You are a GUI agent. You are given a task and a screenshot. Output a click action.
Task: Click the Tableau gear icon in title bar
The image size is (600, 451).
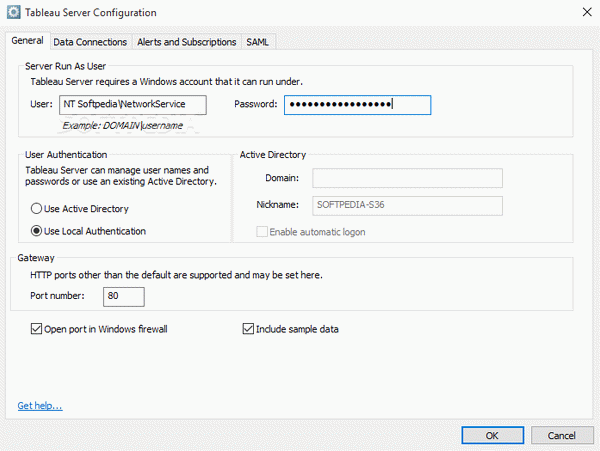click(13, 12)
